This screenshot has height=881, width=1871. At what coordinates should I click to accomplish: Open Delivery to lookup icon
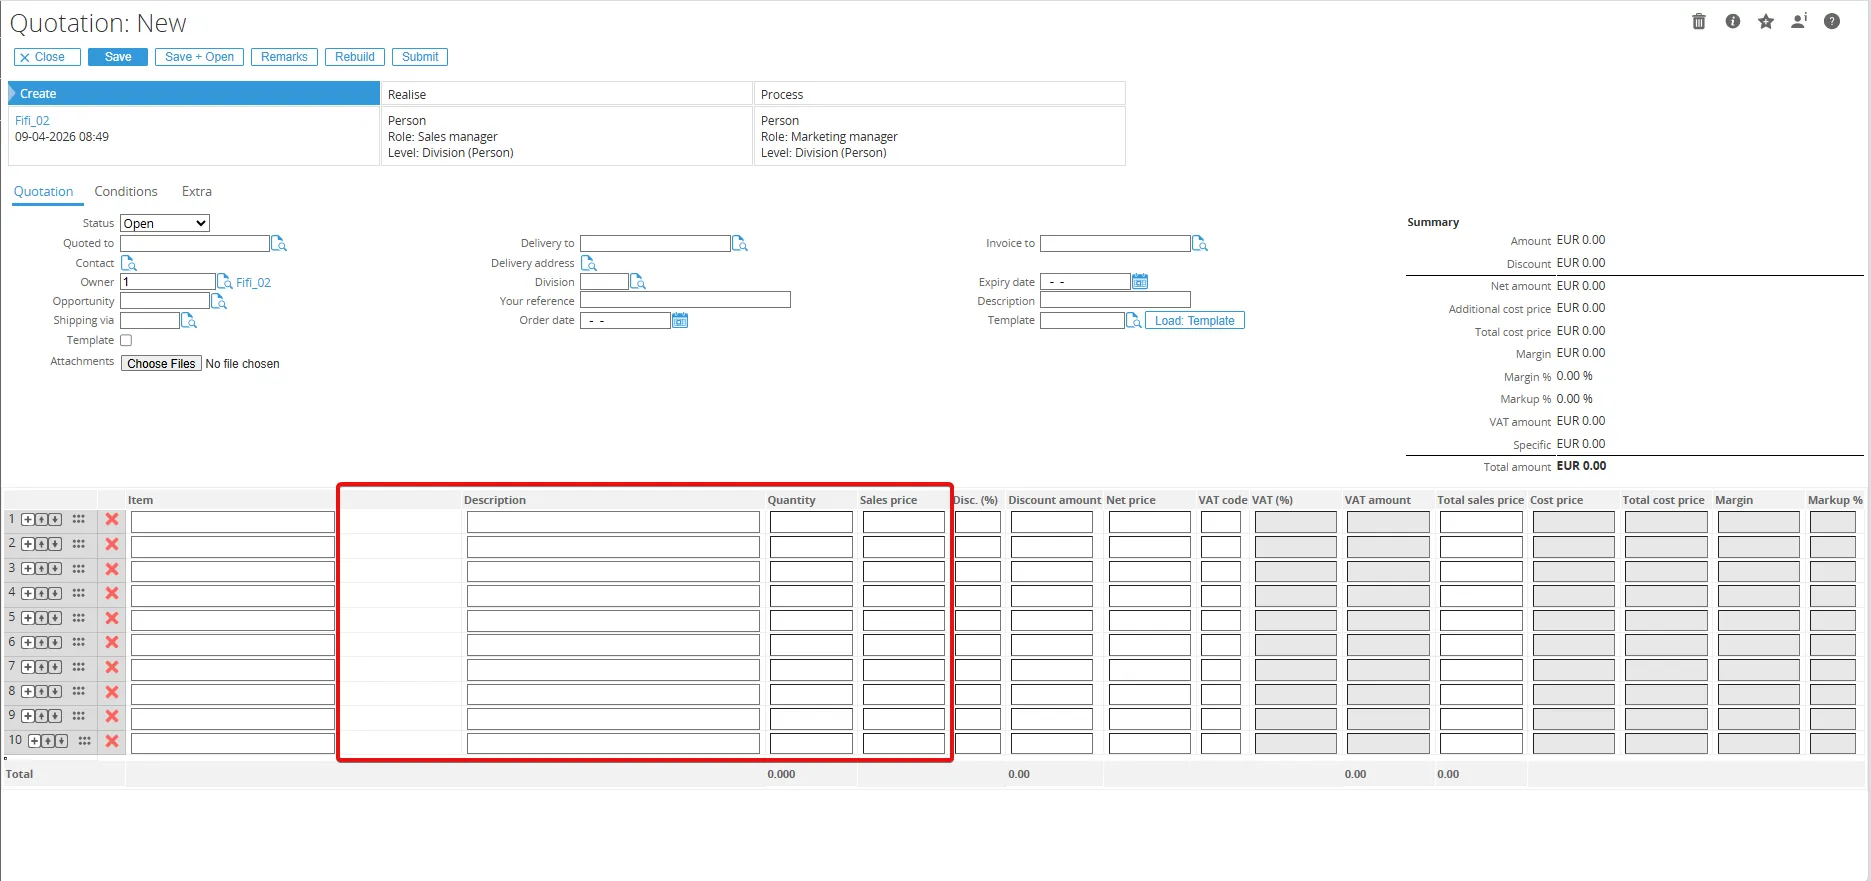click(x=740, y=243)
